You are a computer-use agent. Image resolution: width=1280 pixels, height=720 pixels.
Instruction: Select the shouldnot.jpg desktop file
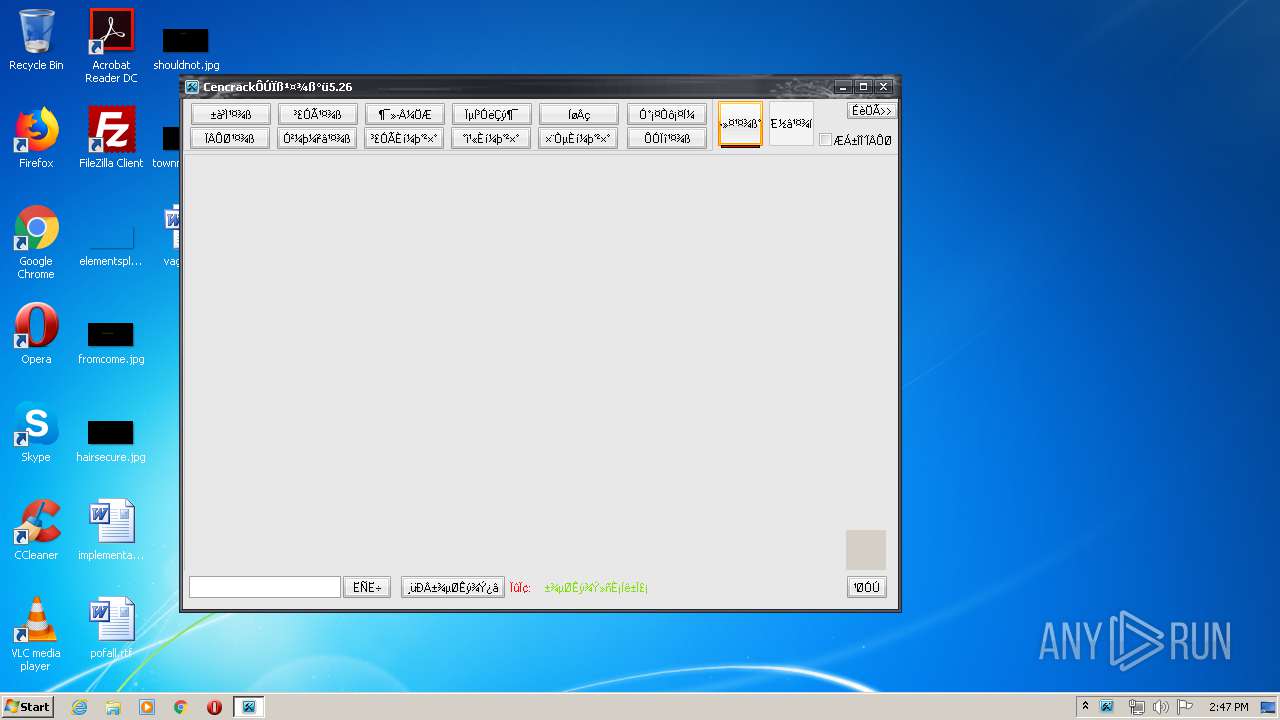tap(186, 48)
